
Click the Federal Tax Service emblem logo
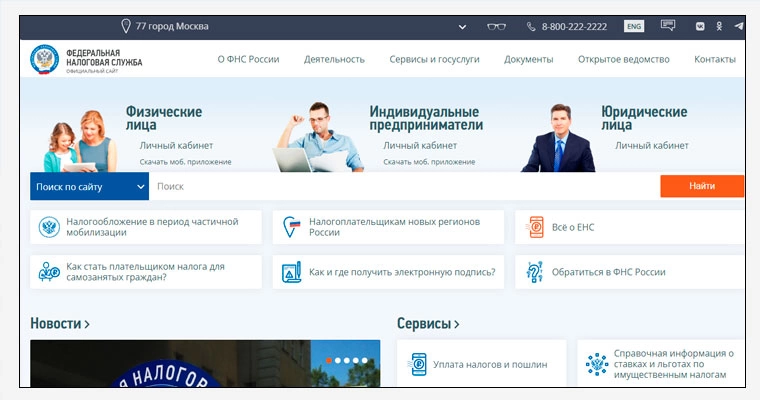pyautogui.click(x=44, y=59)
